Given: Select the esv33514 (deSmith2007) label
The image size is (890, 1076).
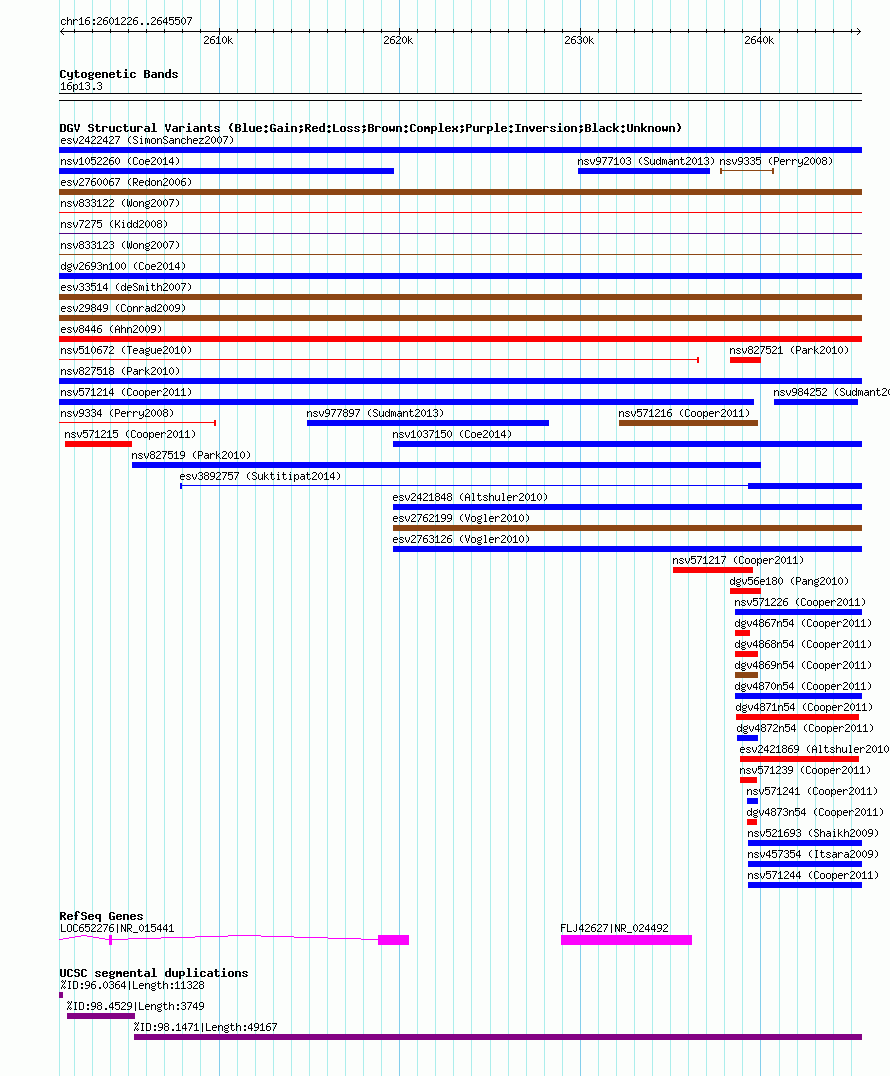Looking at the screenshot, I should (126, 287).
